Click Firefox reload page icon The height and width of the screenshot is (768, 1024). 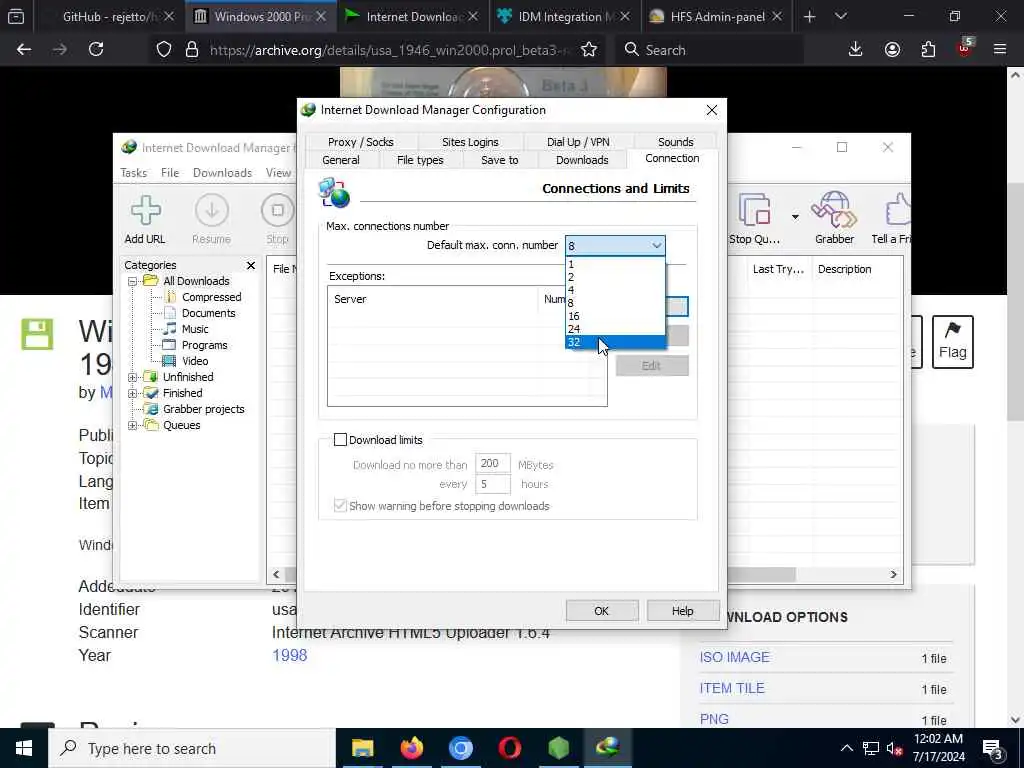[96, 50]
